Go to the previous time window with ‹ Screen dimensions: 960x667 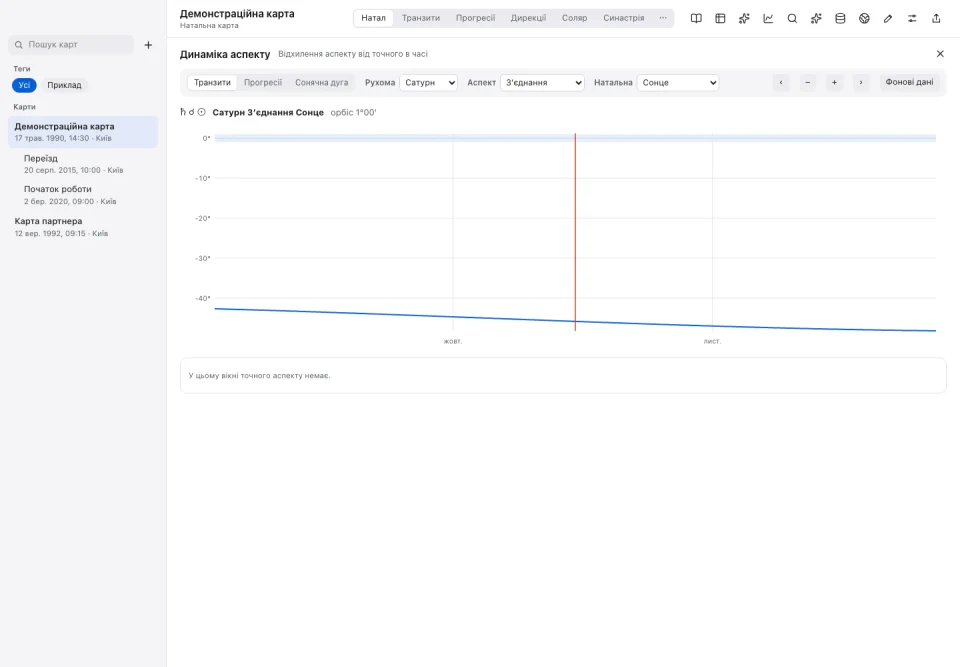[781, 82]
